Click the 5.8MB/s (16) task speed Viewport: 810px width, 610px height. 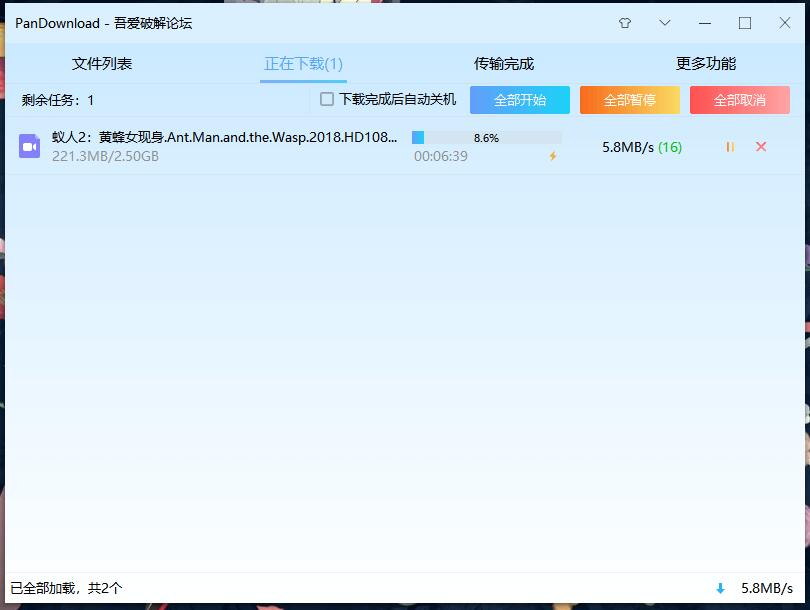[x=642, y=147]
